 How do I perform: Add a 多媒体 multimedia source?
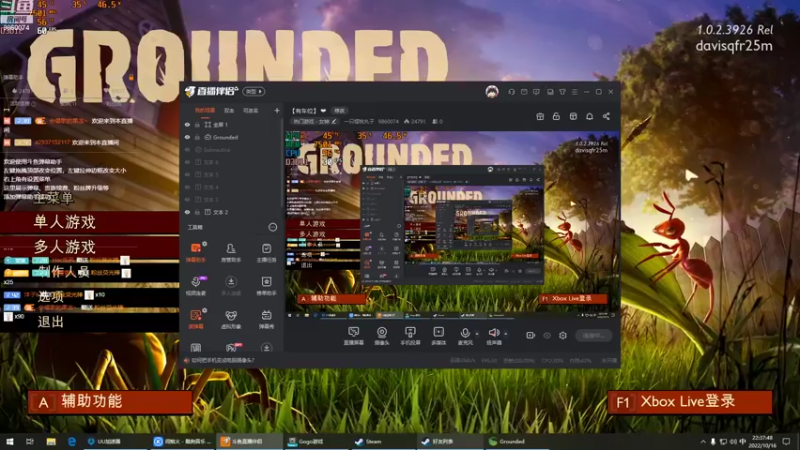coord(438,336)
